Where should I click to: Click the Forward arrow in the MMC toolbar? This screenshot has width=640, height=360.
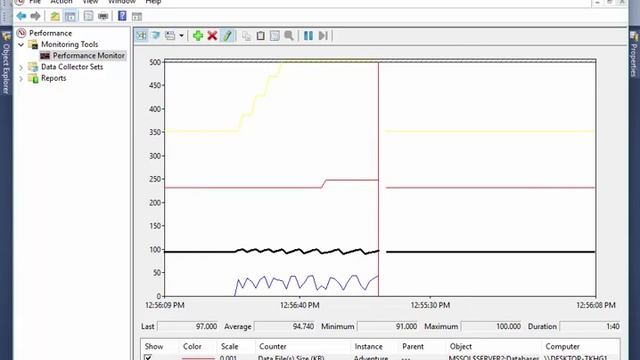36,16
